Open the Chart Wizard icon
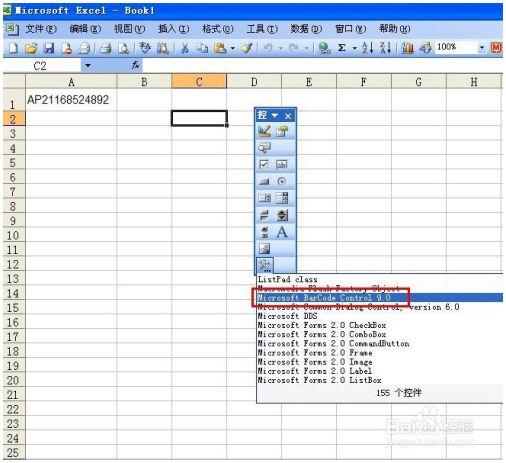This screenshot has height=463, width=506. pyautogui.click(x=407, y=48)
